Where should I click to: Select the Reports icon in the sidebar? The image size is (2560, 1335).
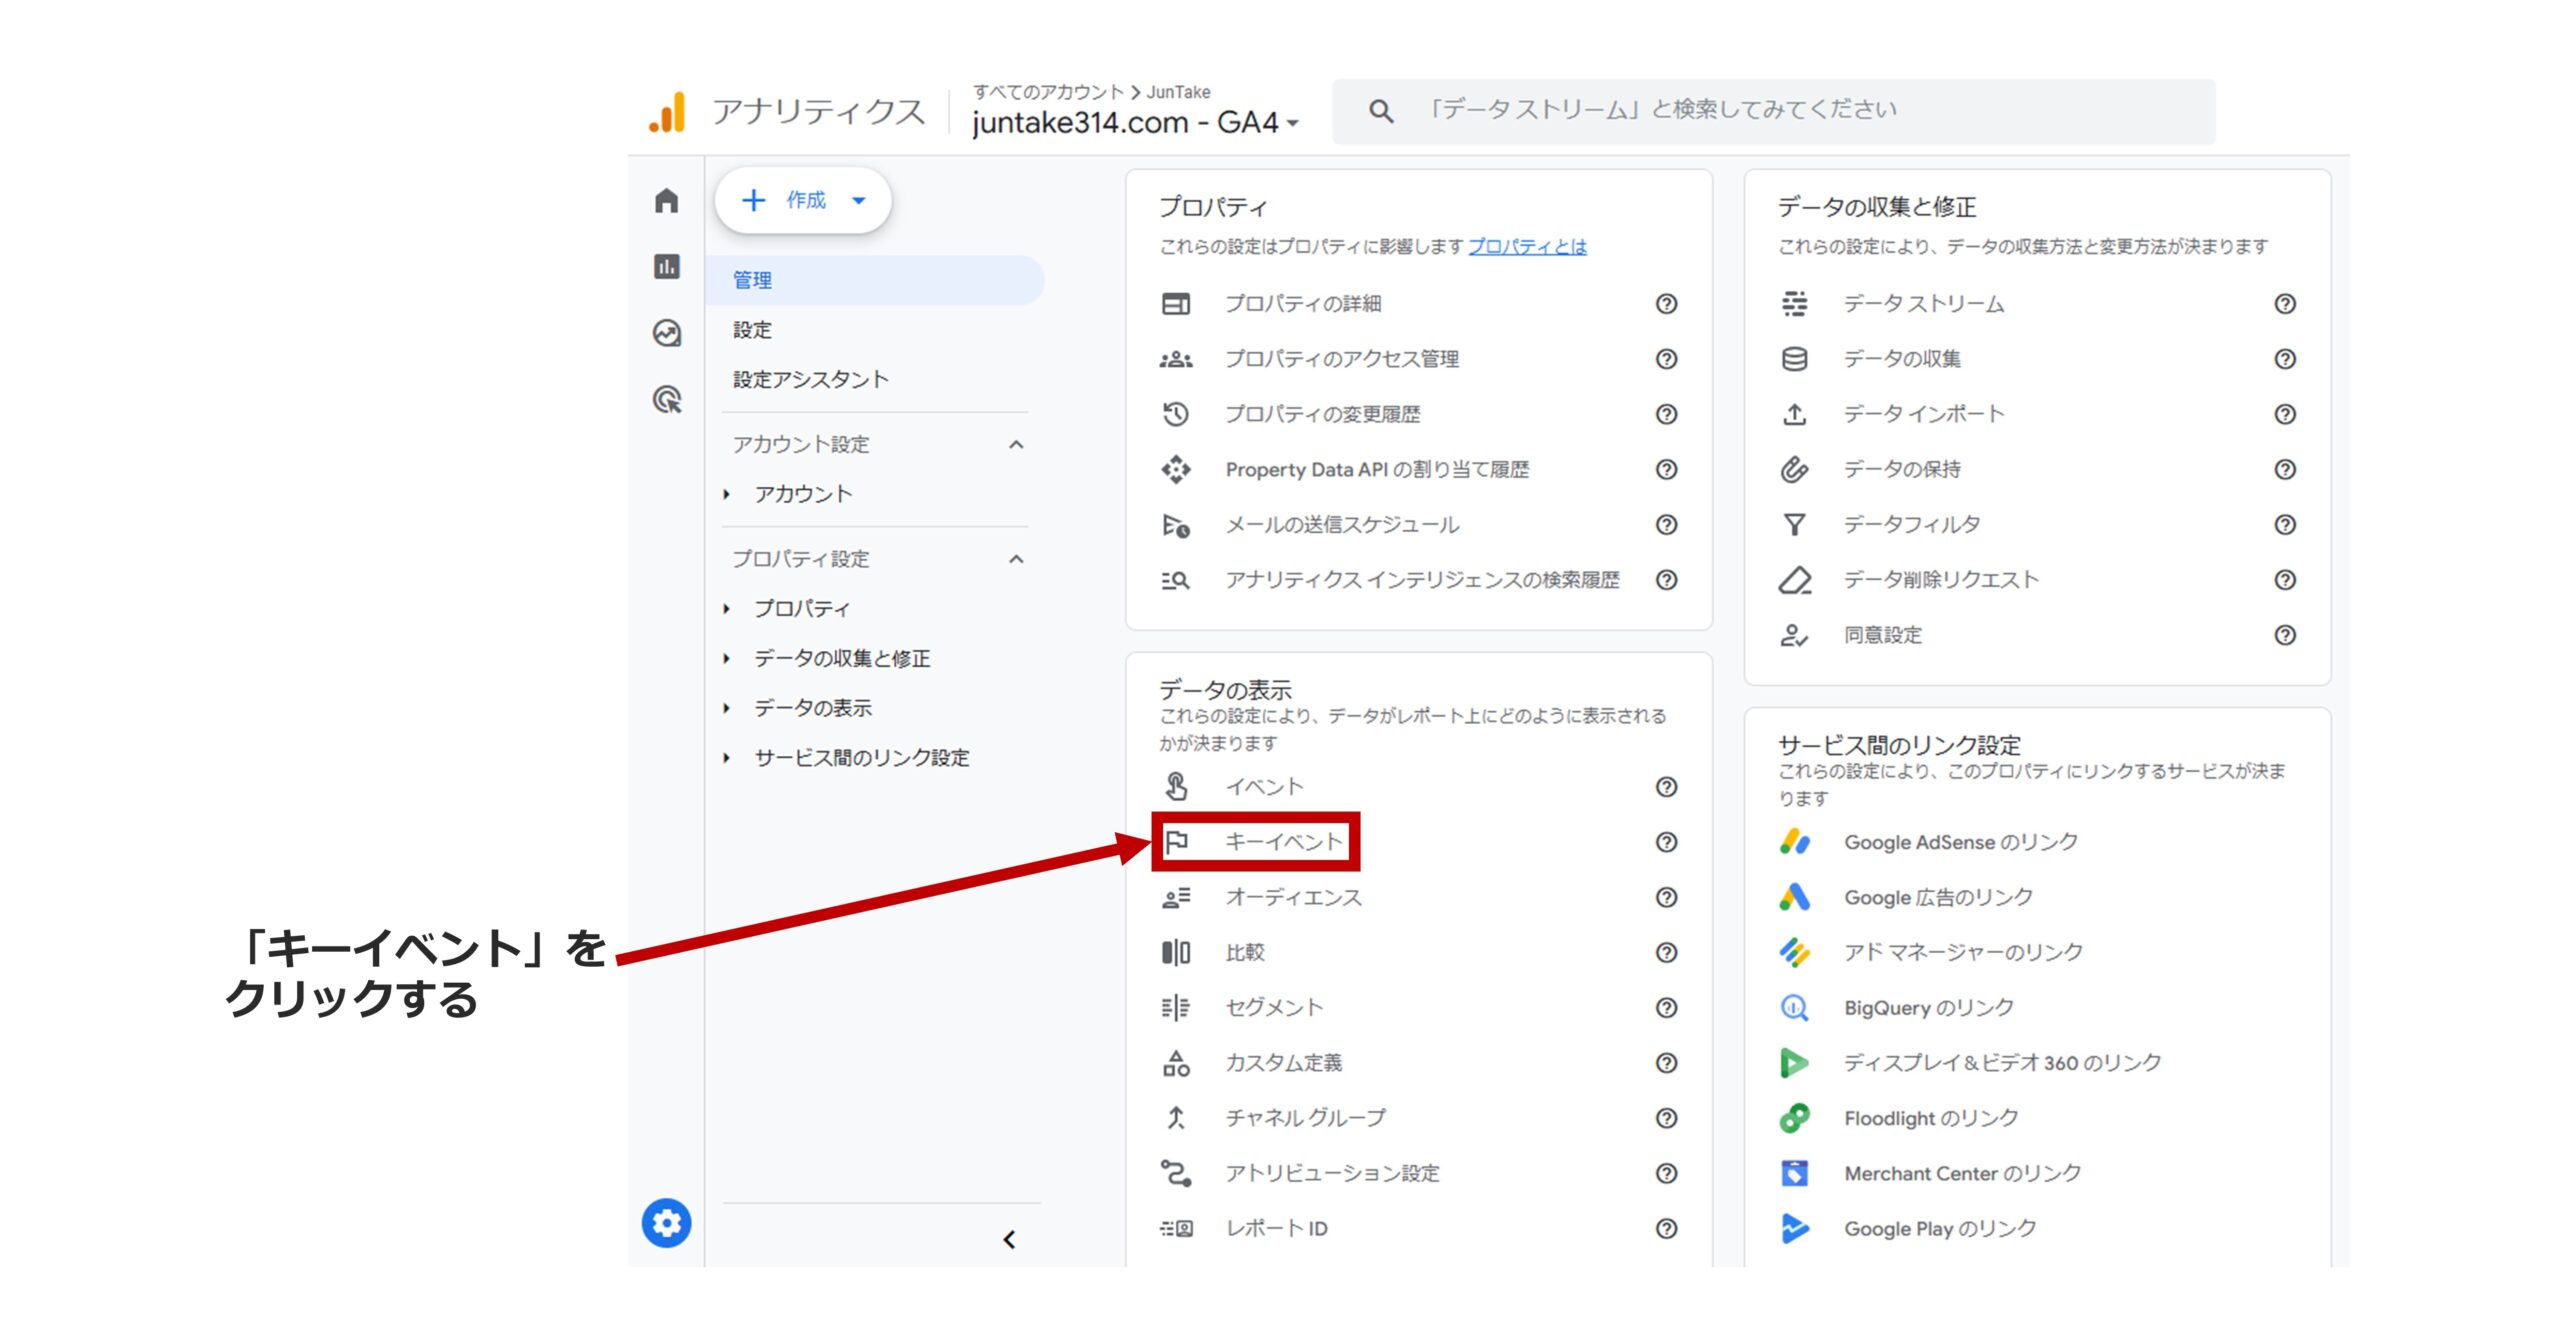click(666, 268)
